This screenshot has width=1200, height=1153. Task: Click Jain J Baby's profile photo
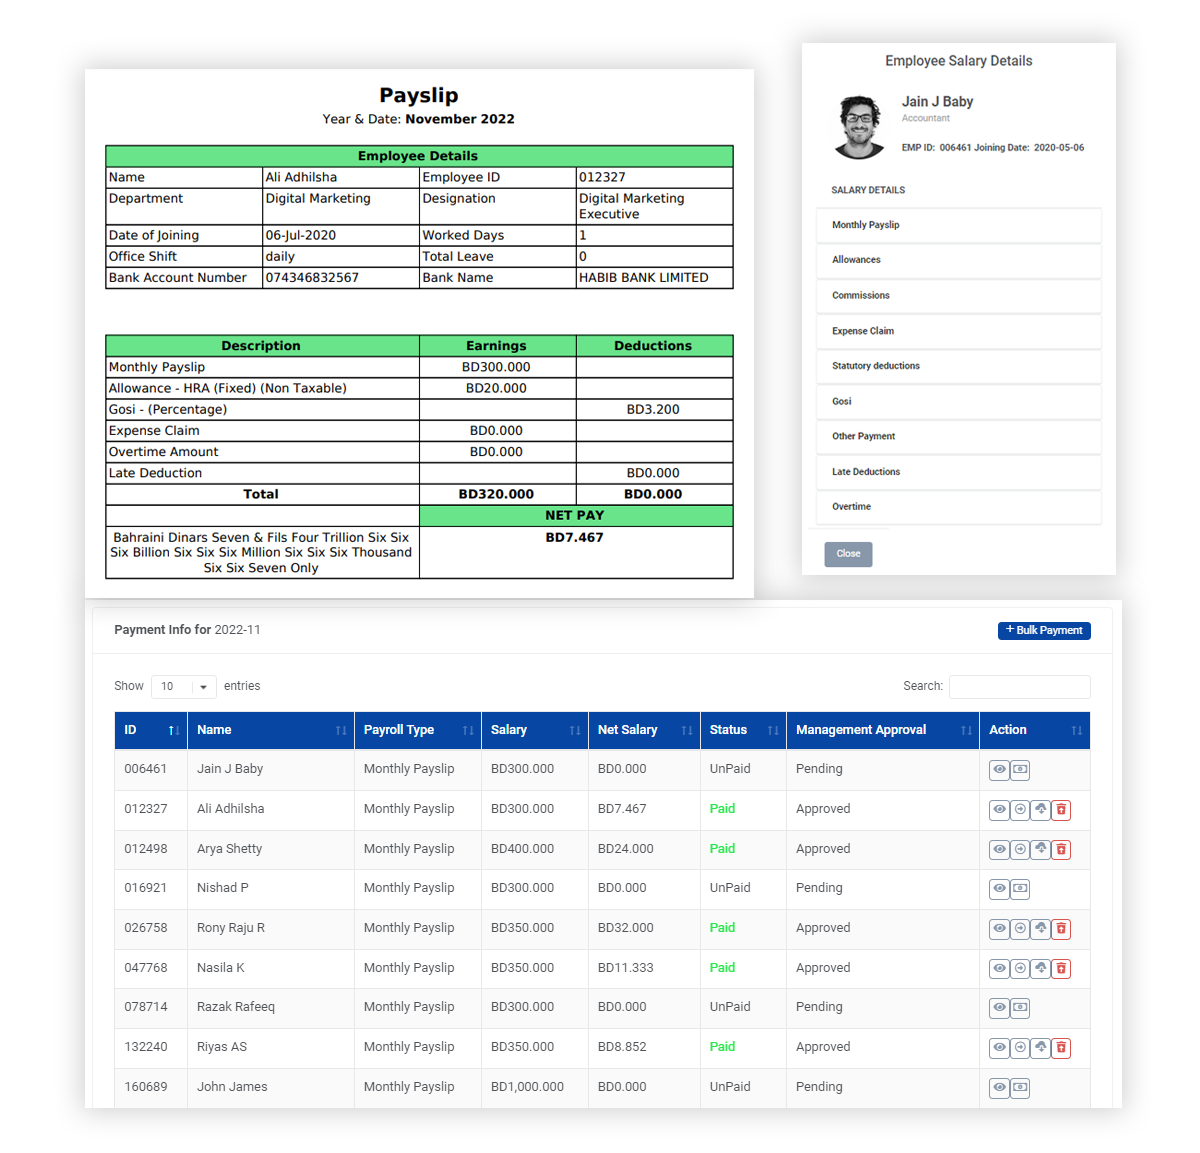pos(859,127)
